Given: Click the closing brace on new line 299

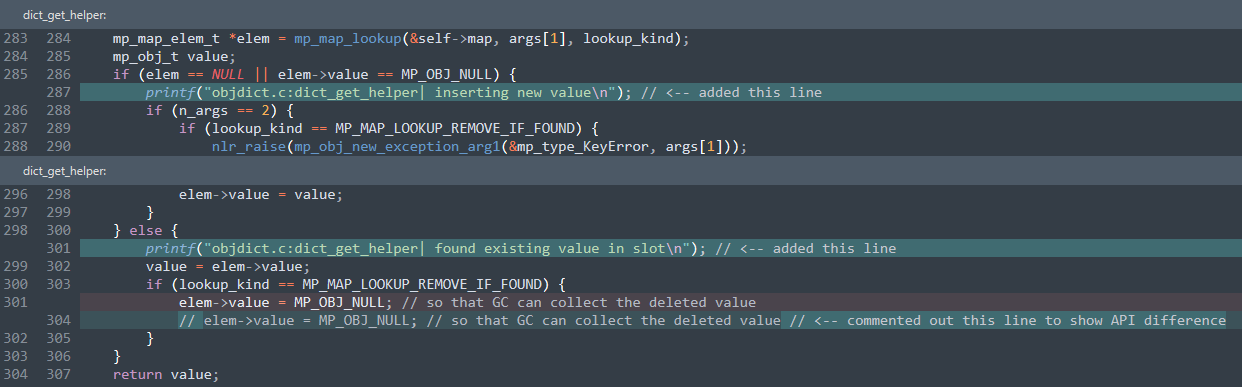Looking at the screenshot, I should point(150,213).
